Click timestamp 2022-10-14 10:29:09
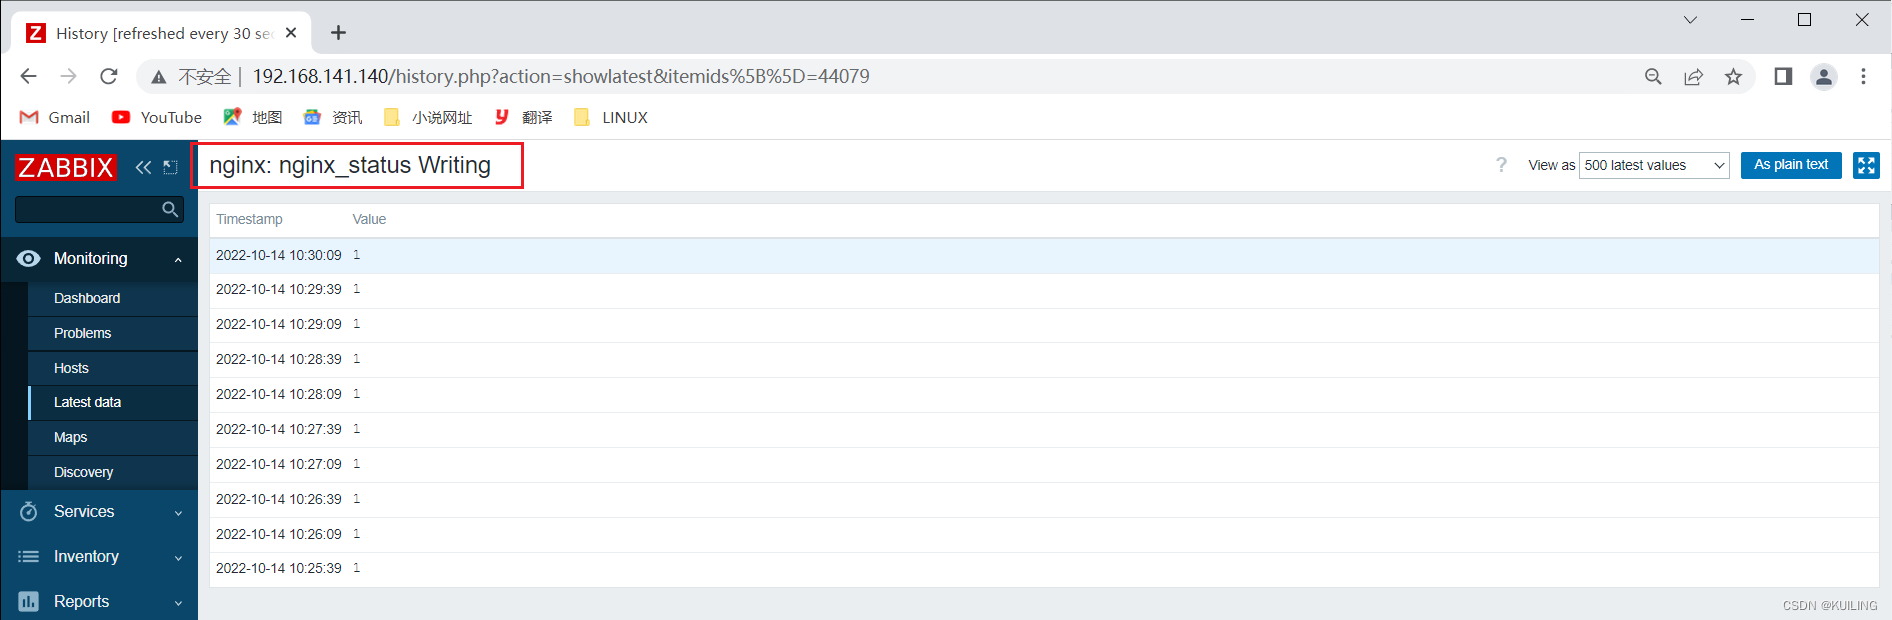The width and height of the screenshot is (1892, 620). (279, 324)
